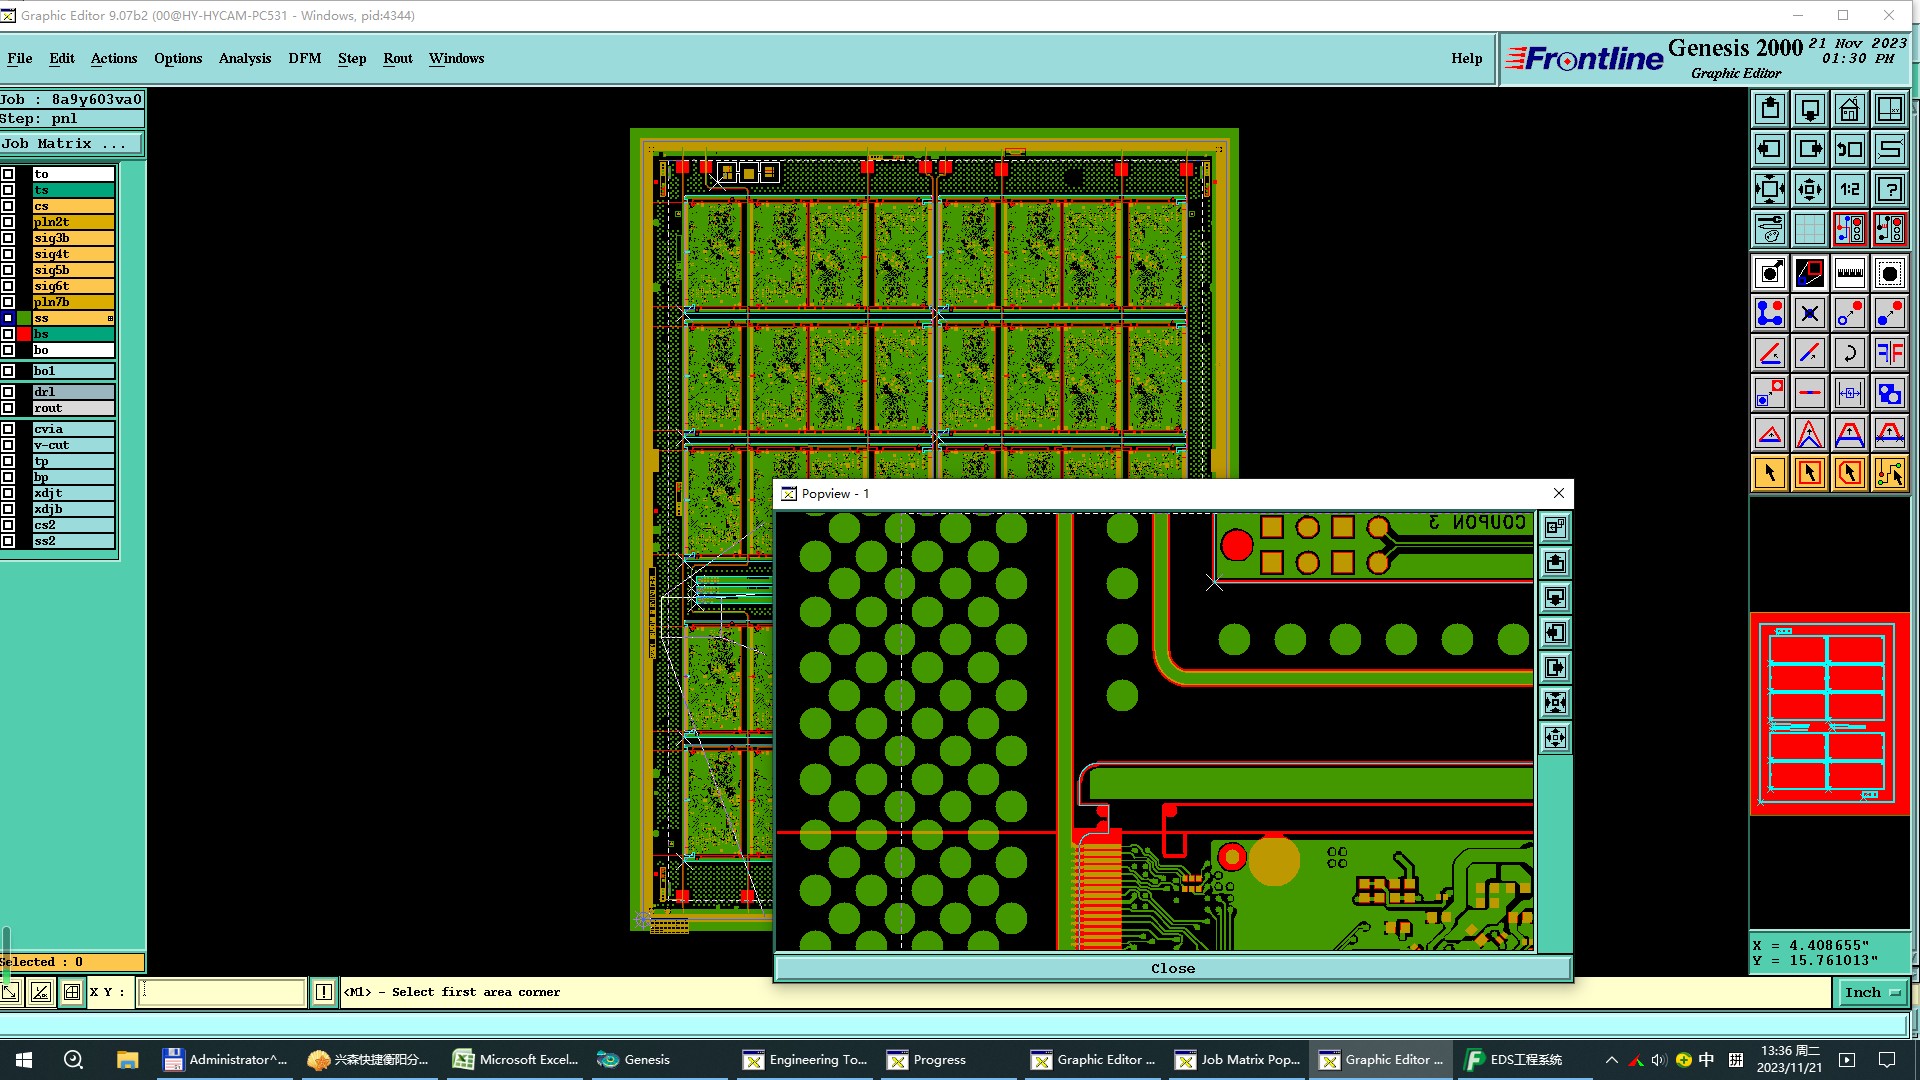The height and width of the screenshot is (1080, 1920).
Task: Open the Analysis menu
Action: (x=245, y=58)
